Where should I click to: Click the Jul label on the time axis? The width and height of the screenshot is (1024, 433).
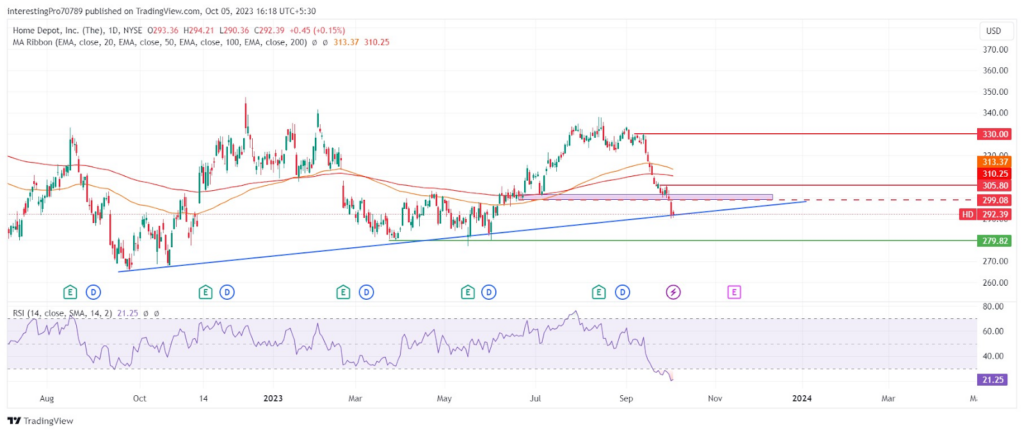536,397
